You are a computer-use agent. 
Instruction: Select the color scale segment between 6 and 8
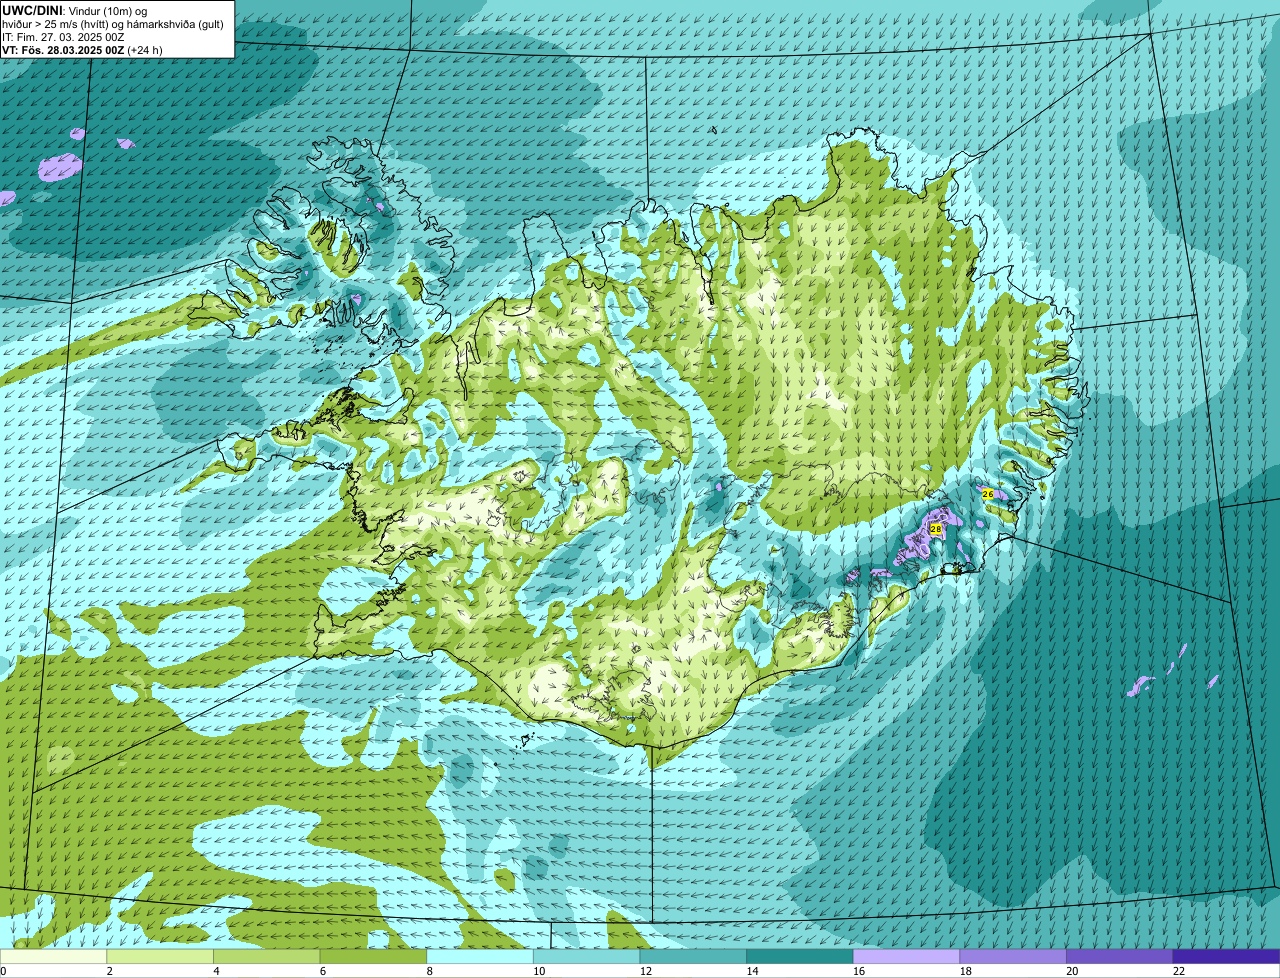373,956
